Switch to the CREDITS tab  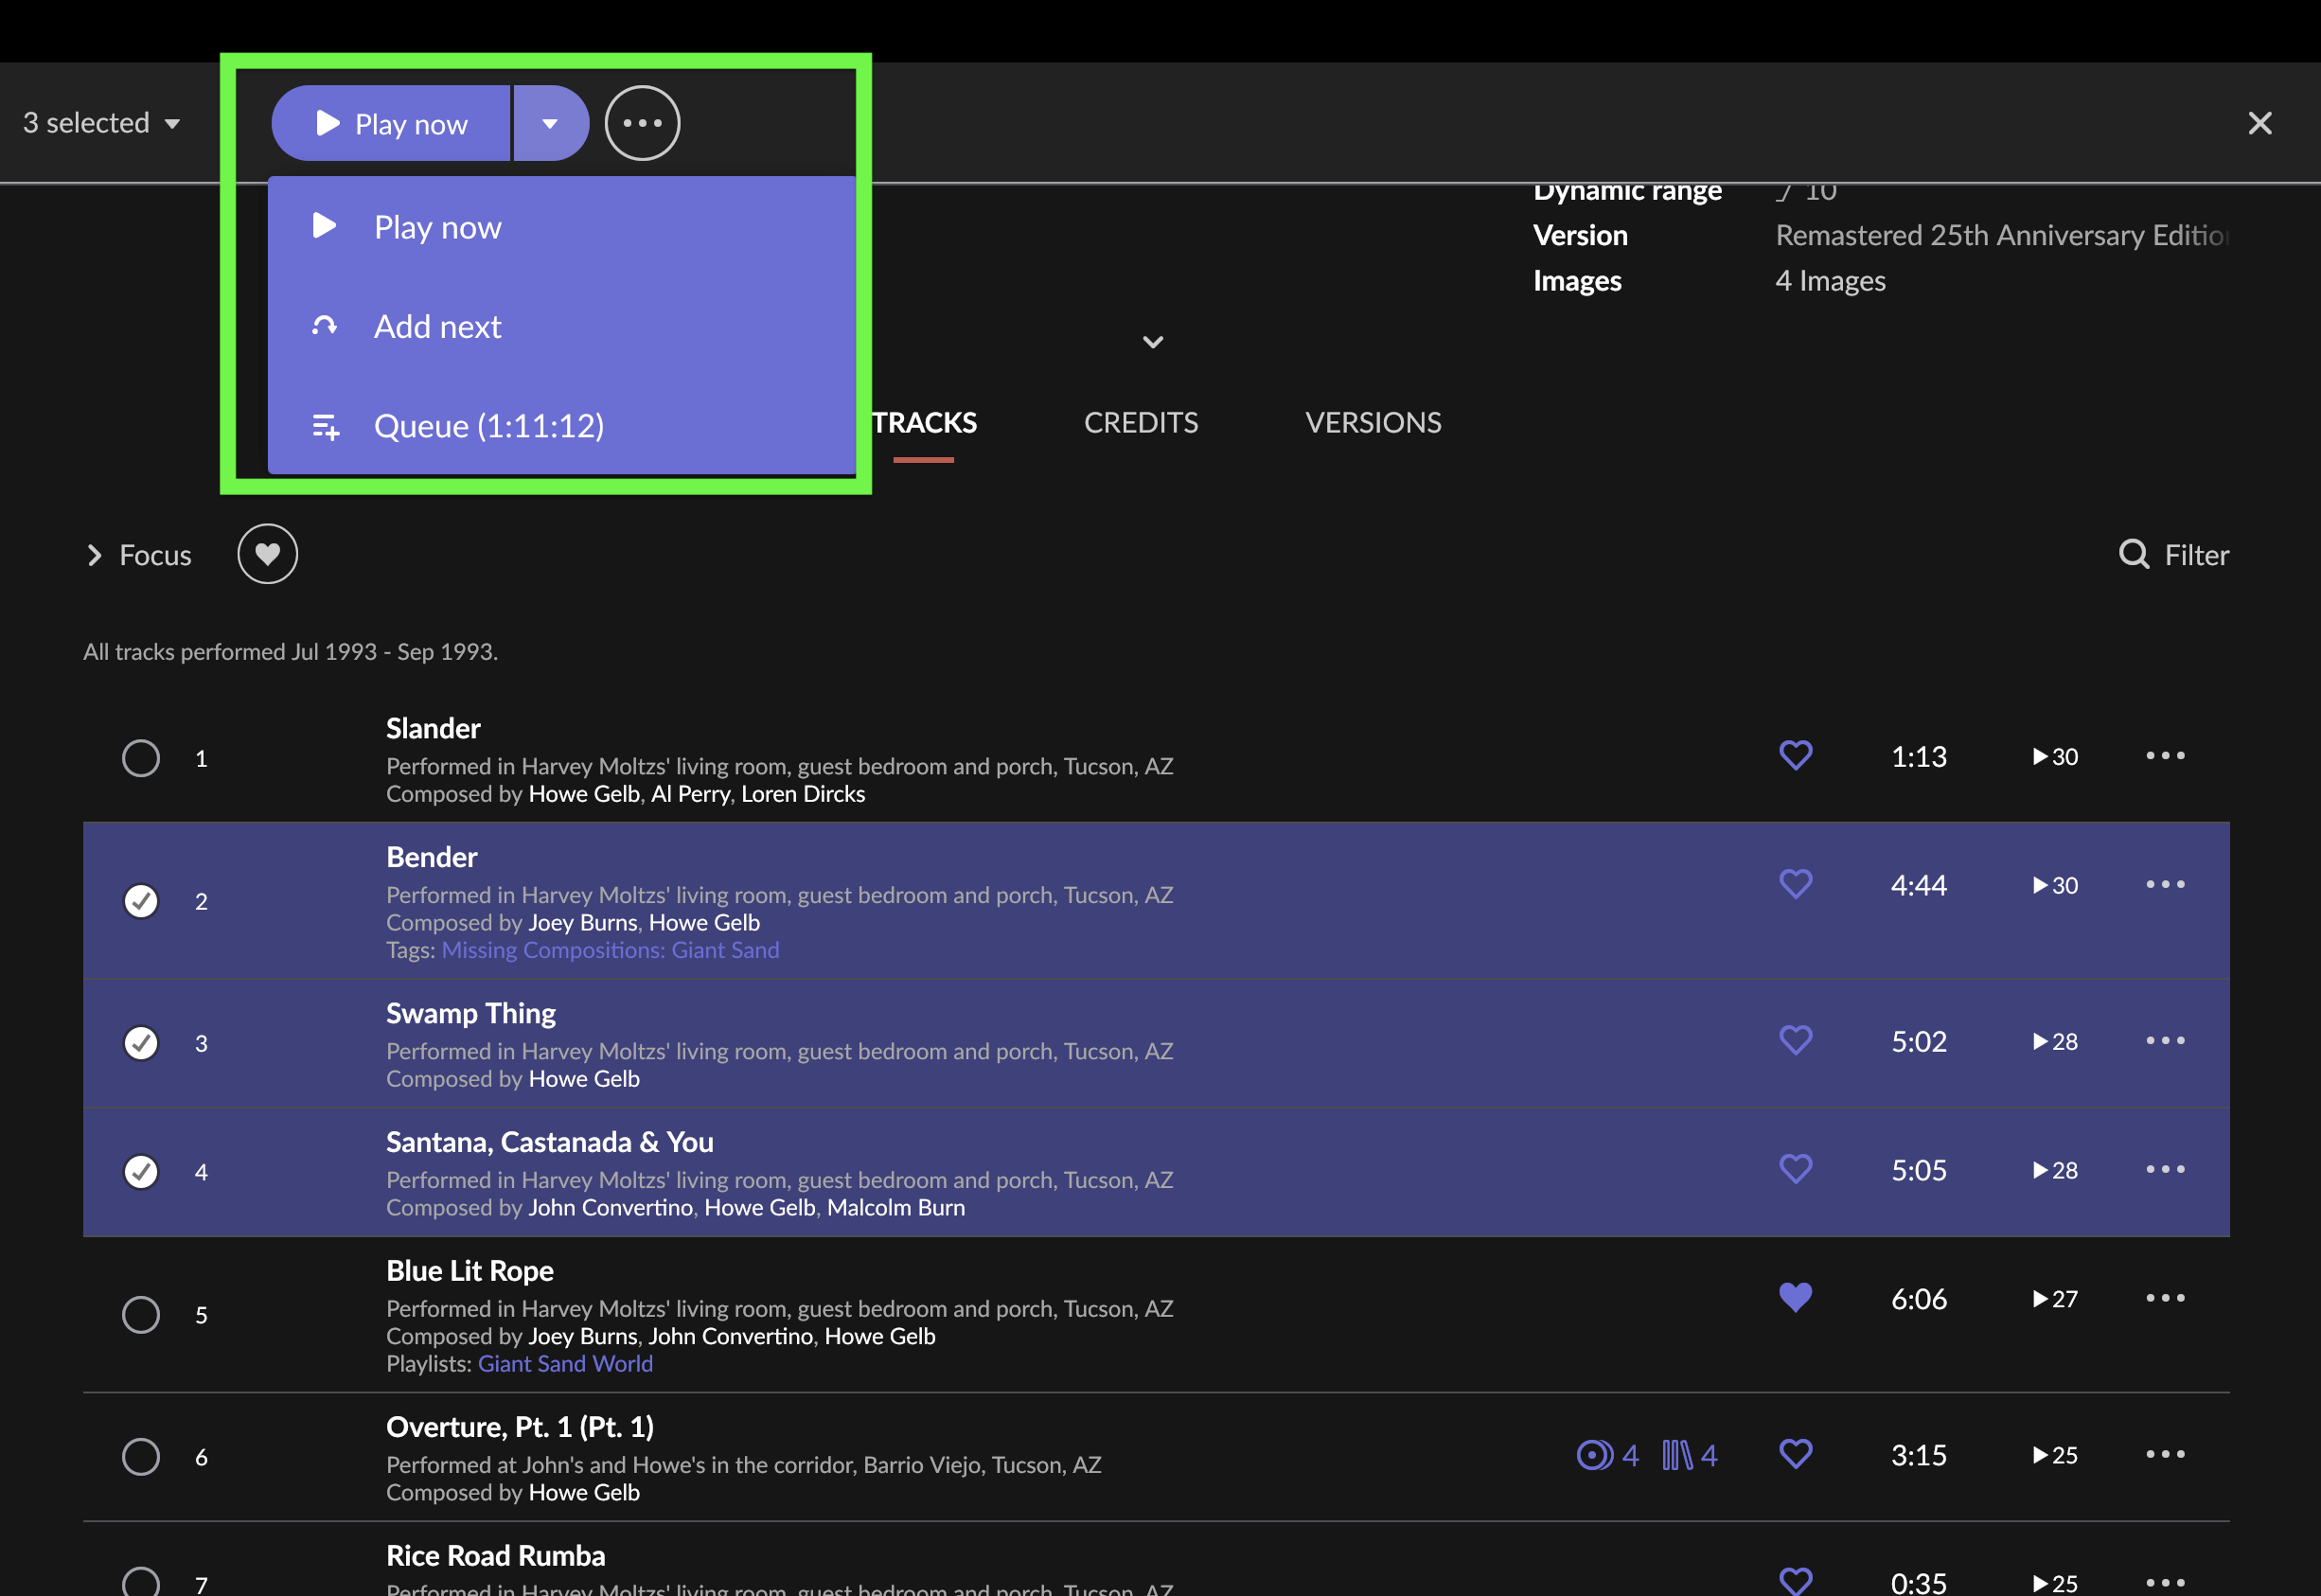point(1140,423)
